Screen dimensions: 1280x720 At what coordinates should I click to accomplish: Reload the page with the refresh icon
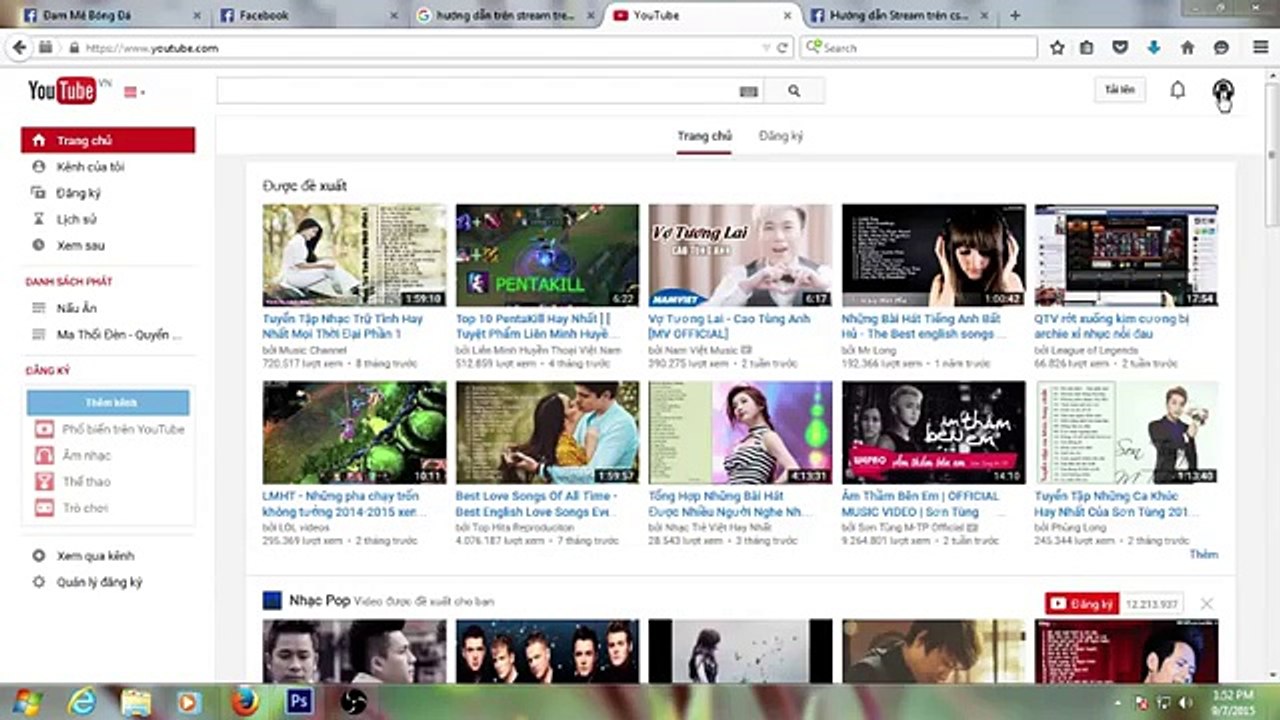782,47
